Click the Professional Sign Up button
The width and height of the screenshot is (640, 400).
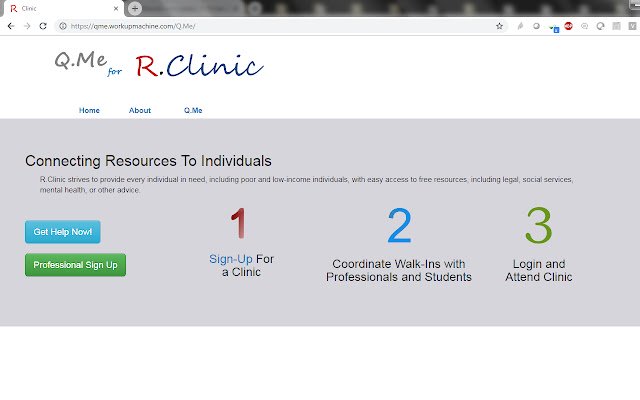coord(76,265)
